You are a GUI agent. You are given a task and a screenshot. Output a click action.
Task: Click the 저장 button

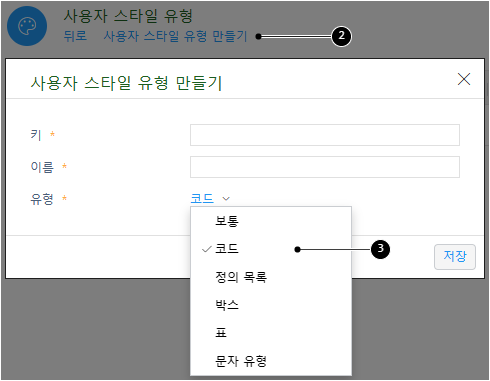point(455,257)
